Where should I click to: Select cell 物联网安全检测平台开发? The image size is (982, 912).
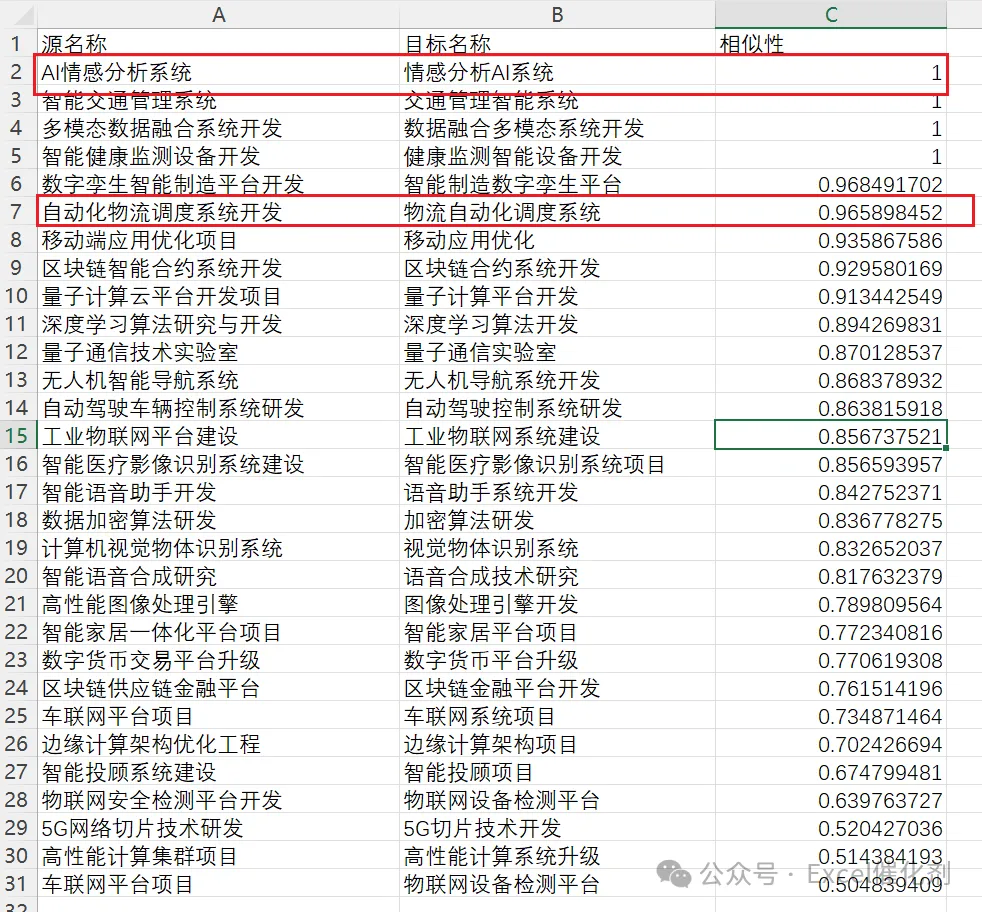click(219, 800)
